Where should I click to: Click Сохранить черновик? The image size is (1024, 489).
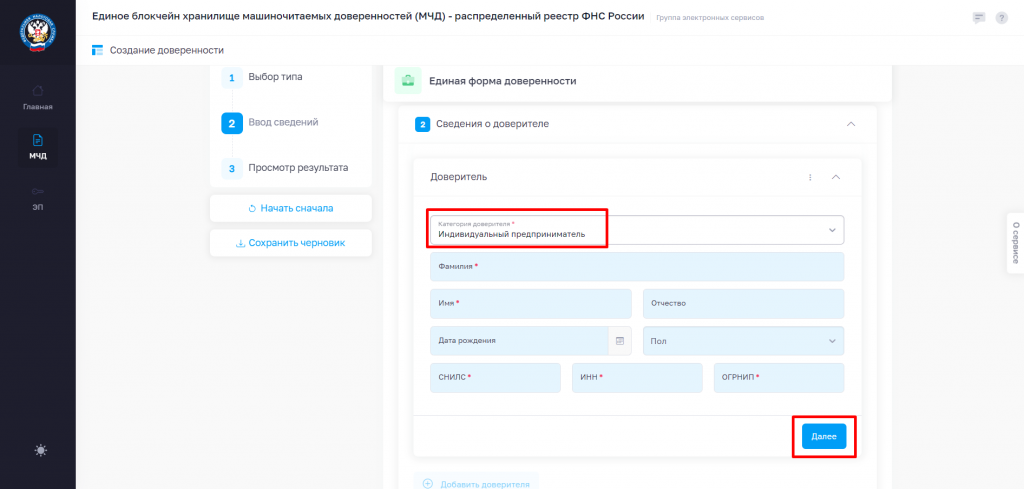[x=291, y=243]
